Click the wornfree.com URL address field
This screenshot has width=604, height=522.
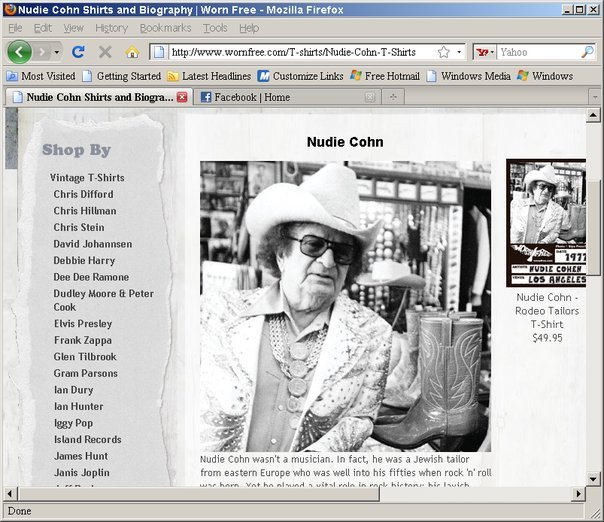point(302,52)
